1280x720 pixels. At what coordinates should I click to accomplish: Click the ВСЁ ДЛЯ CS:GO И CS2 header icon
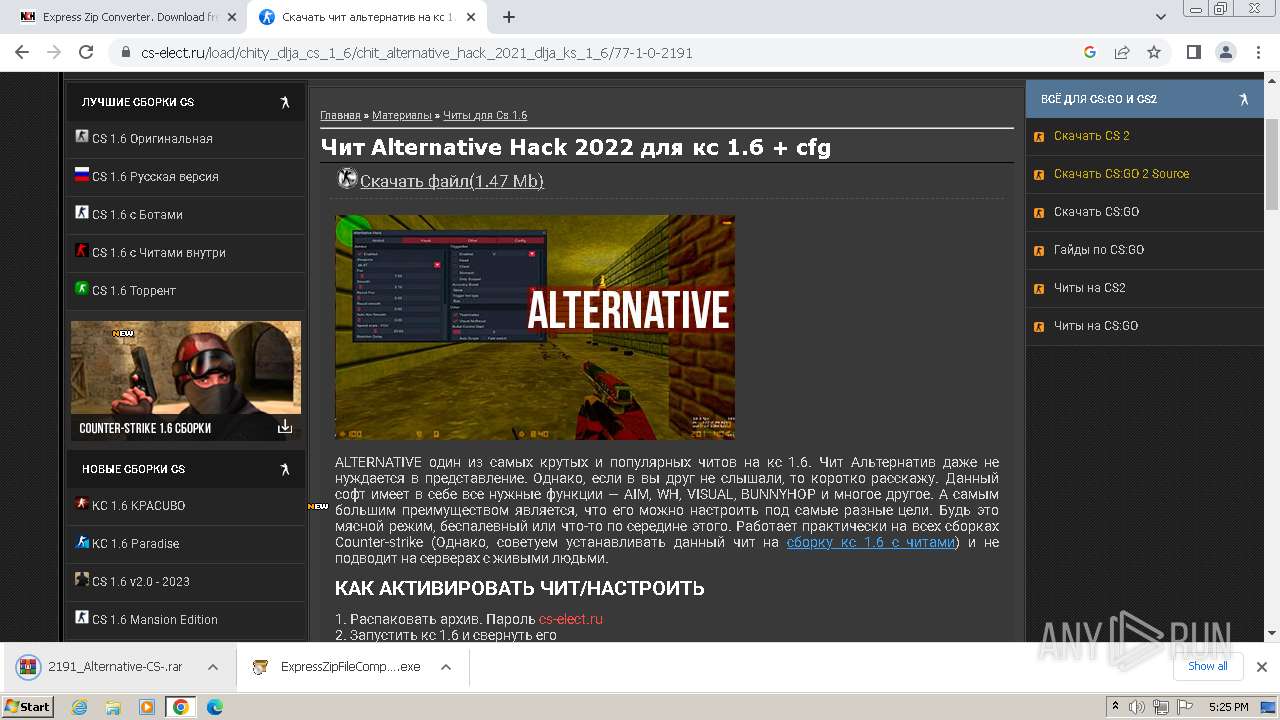tap(1244, 99)
